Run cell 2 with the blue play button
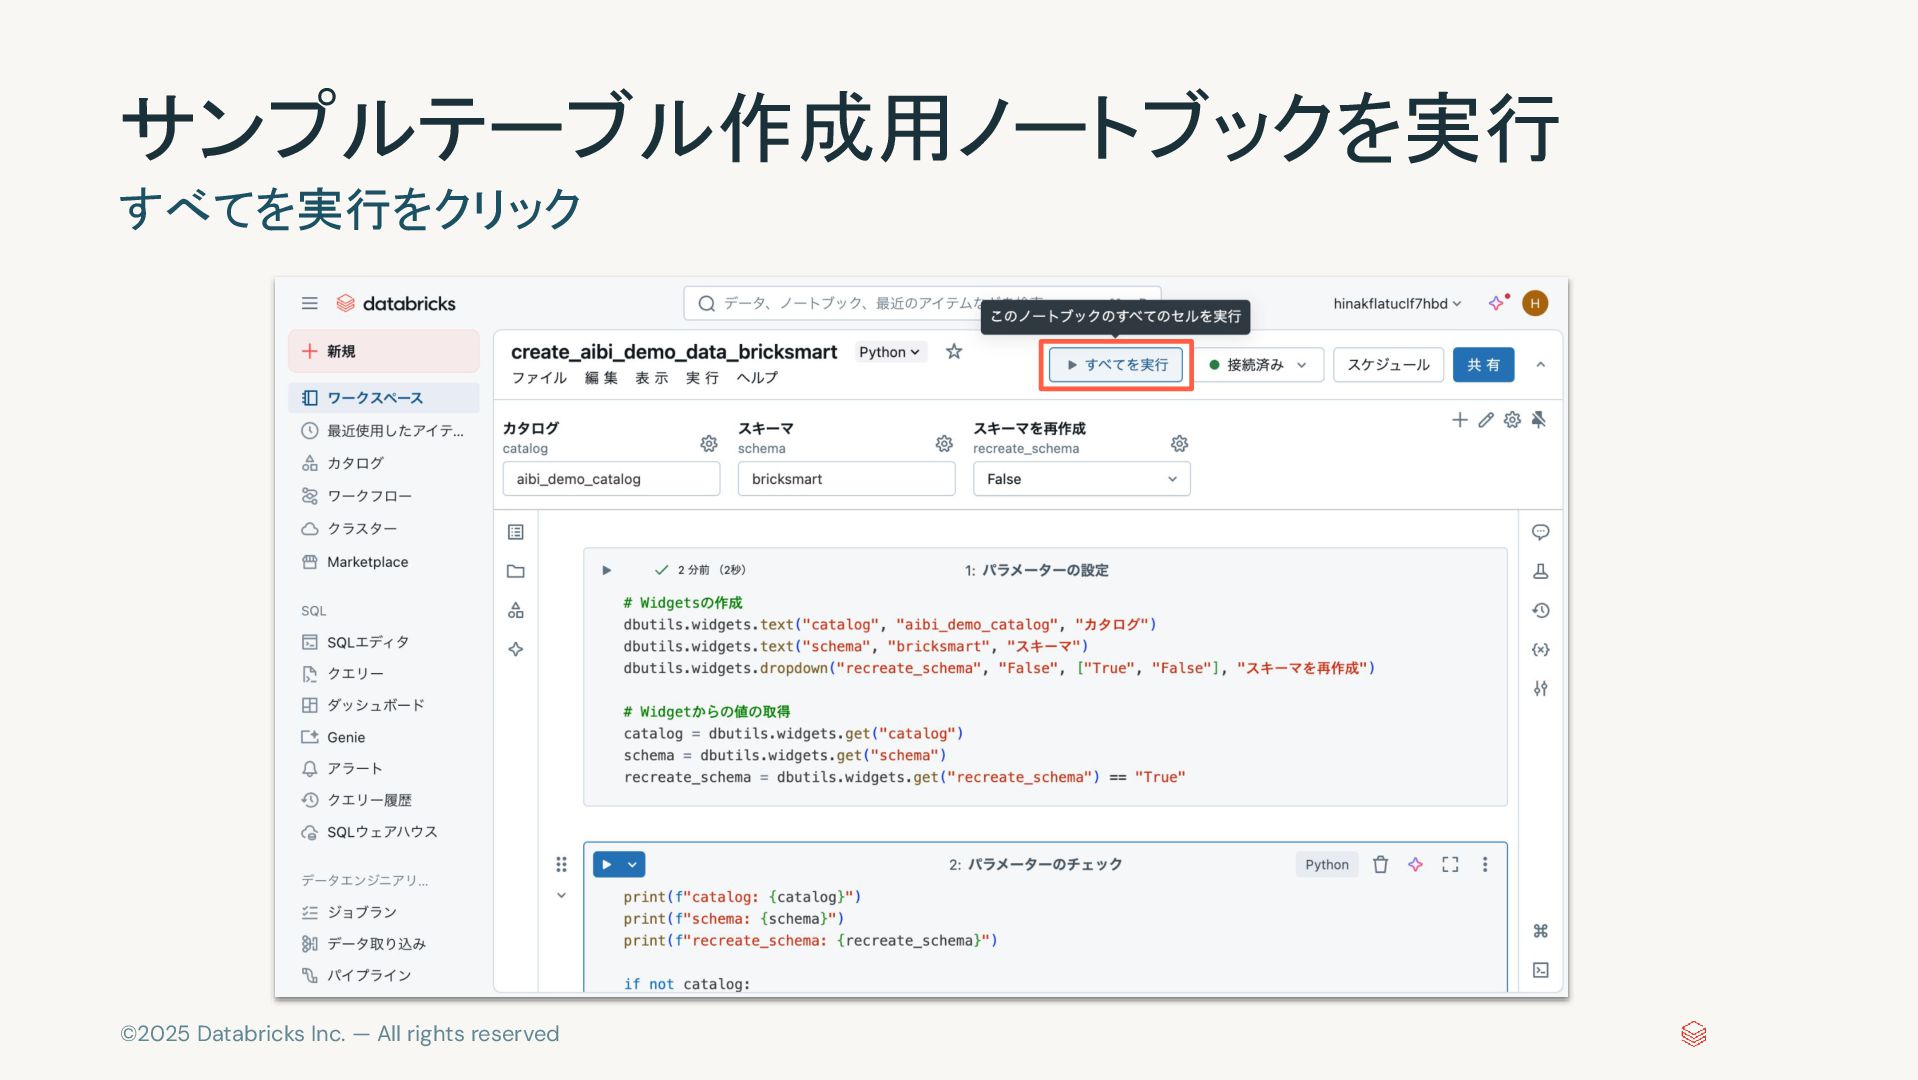The width and height of the screenshot is (1918, 1080). tap(607, 865)
